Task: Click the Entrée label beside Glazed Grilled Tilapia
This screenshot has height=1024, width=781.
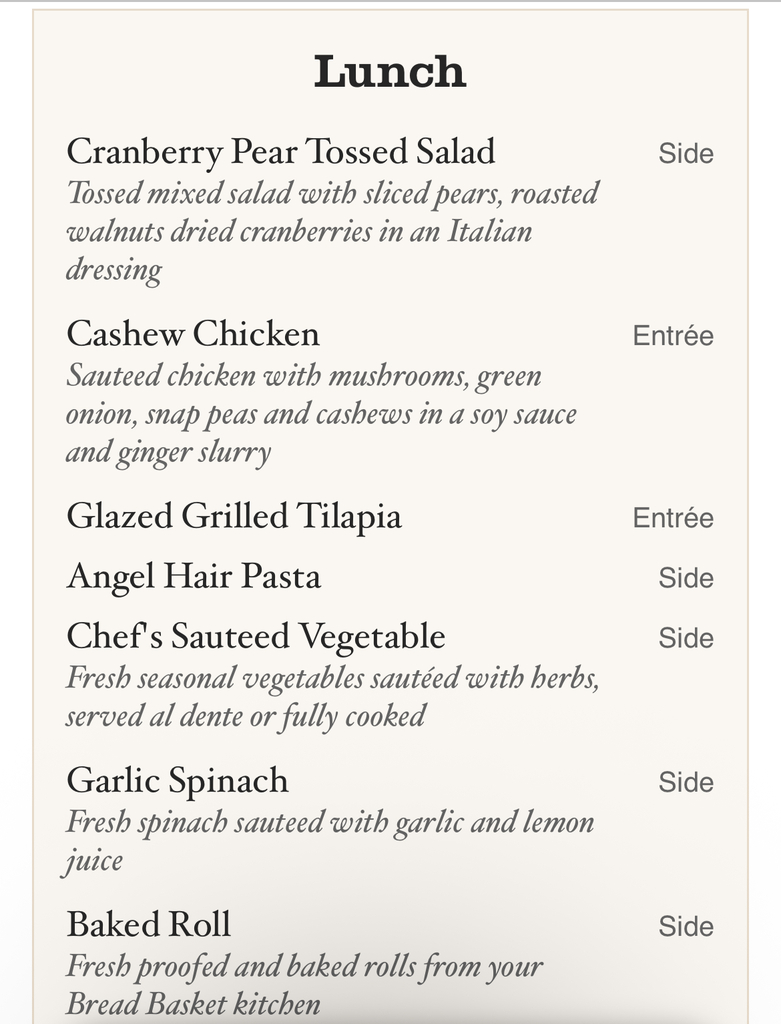Action: pos(673,518)
